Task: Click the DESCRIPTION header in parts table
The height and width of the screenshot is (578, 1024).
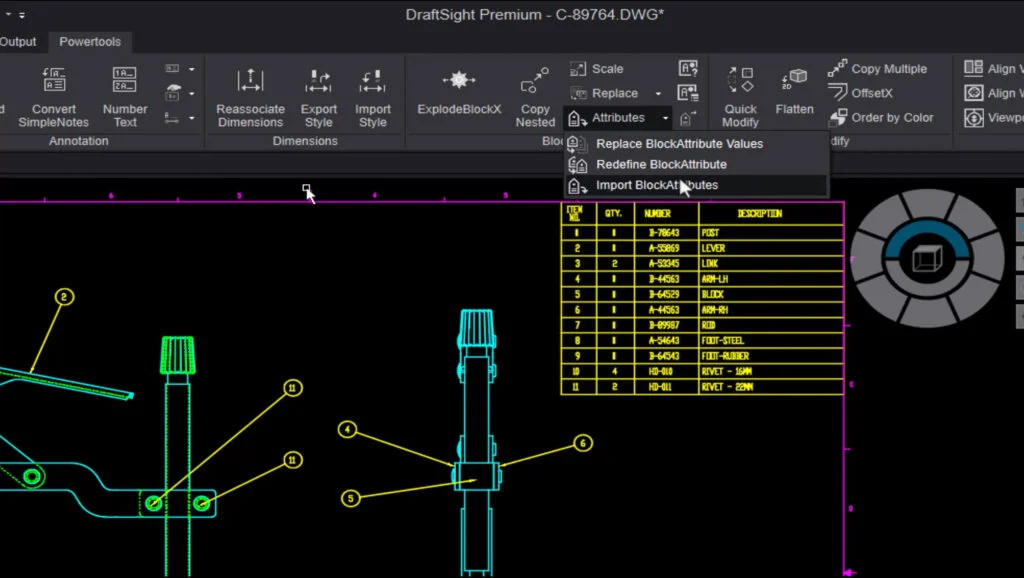Action: 760,214
